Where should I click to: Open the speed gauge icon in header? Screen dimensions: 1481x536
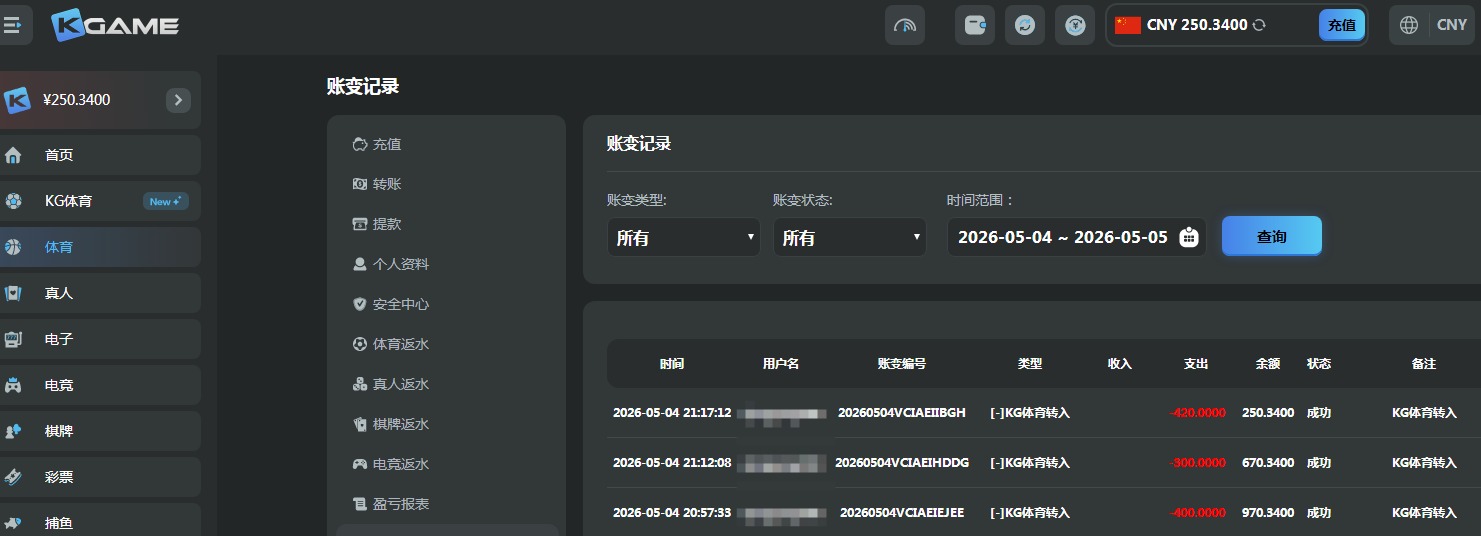pyautogui.click(x=905, y=25)
